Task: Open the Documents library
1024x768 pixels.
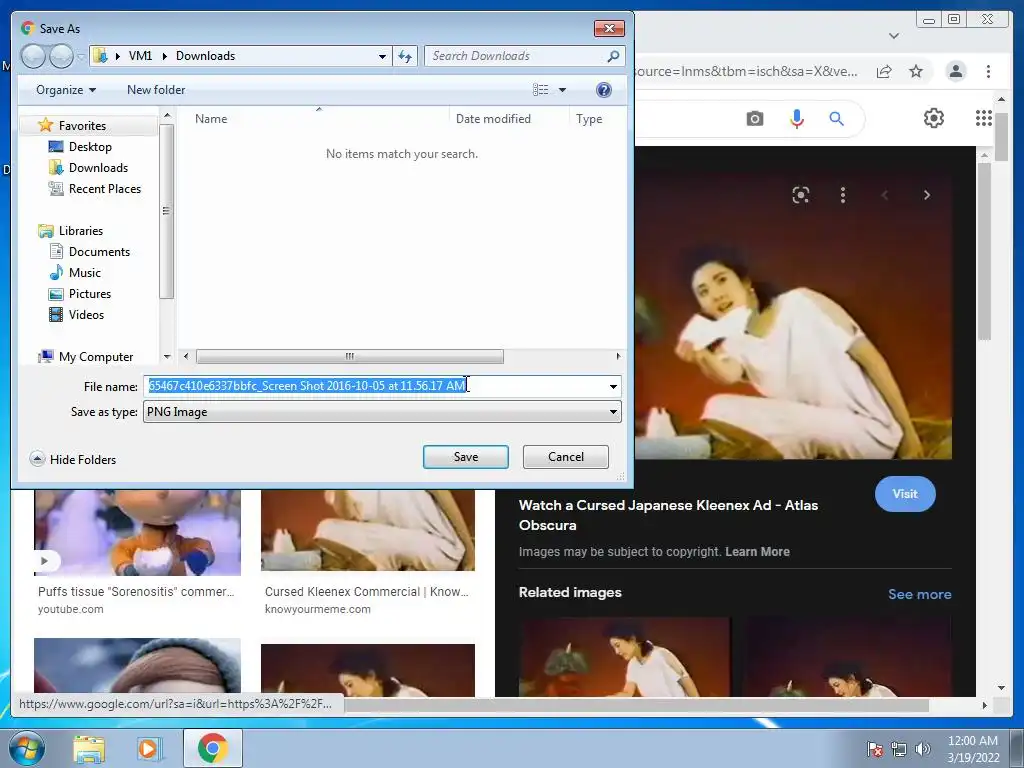Action: tap(99, 251)
